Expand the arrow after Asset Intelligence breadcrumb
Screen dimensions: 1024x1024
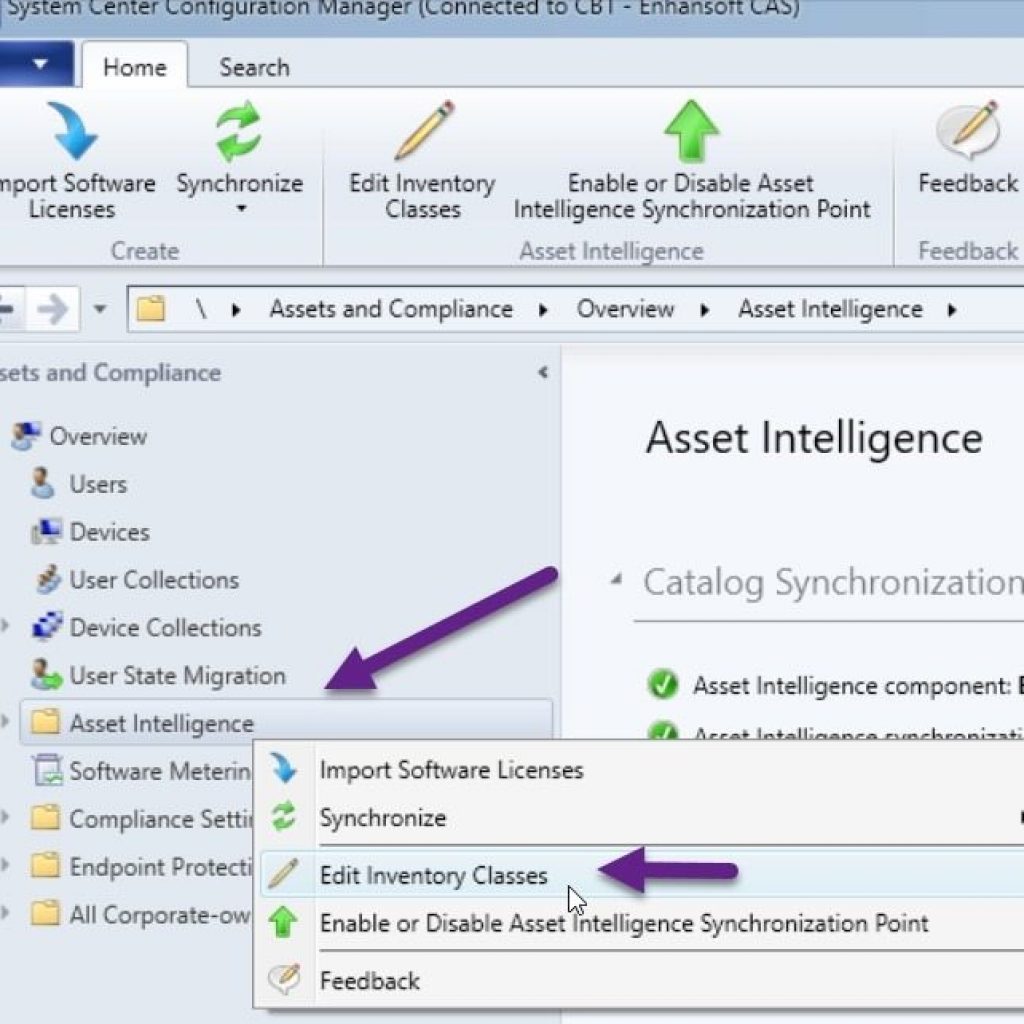tap(952, 310)
